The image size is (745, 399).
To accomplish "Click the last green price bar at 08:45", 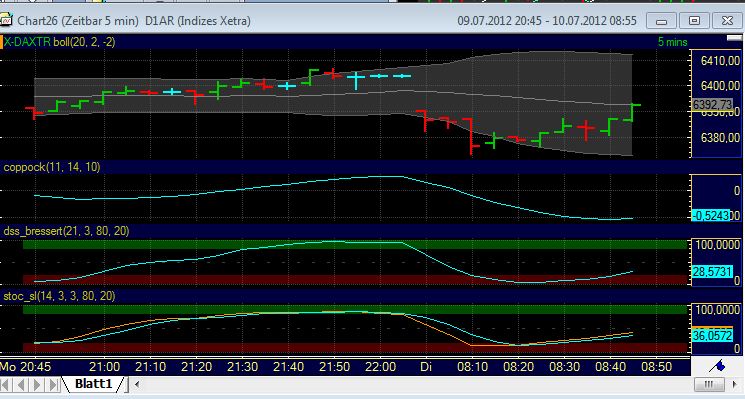I will [x=632, y=112].
